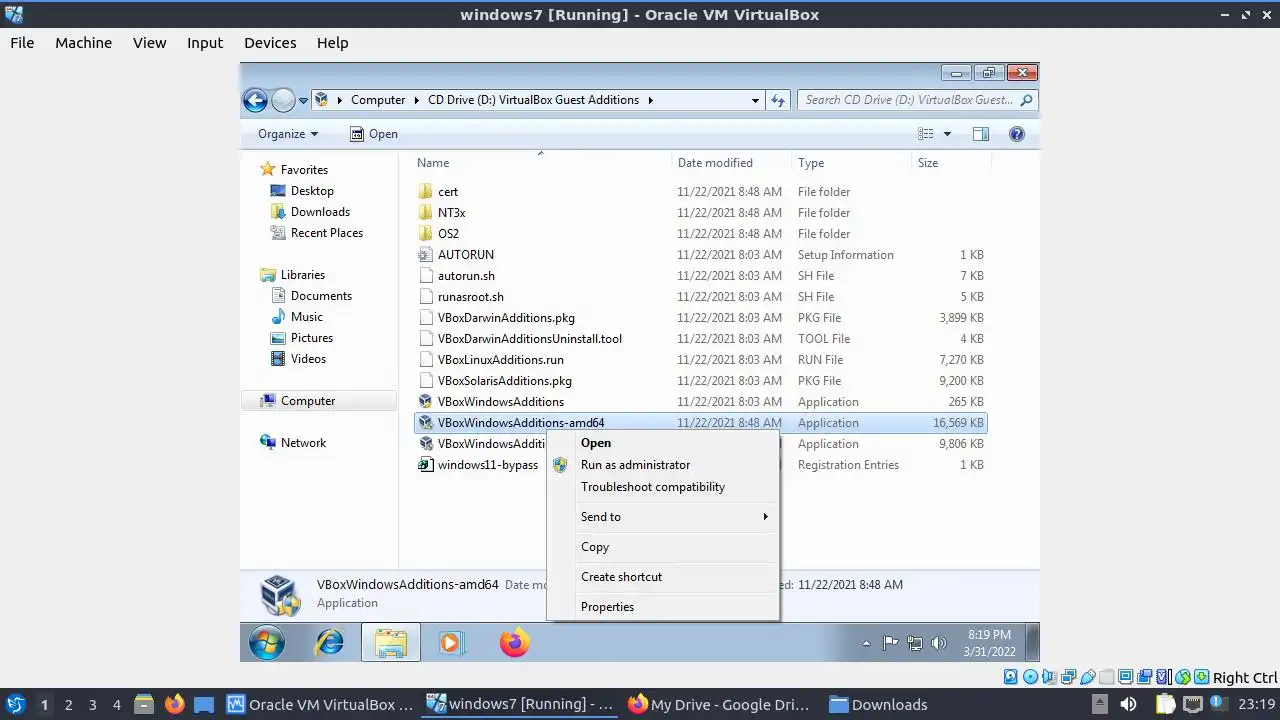Open the VirtualBox Input menu
The width and height of the screenshot is (1280, 720).
click(x=205, y=43)
